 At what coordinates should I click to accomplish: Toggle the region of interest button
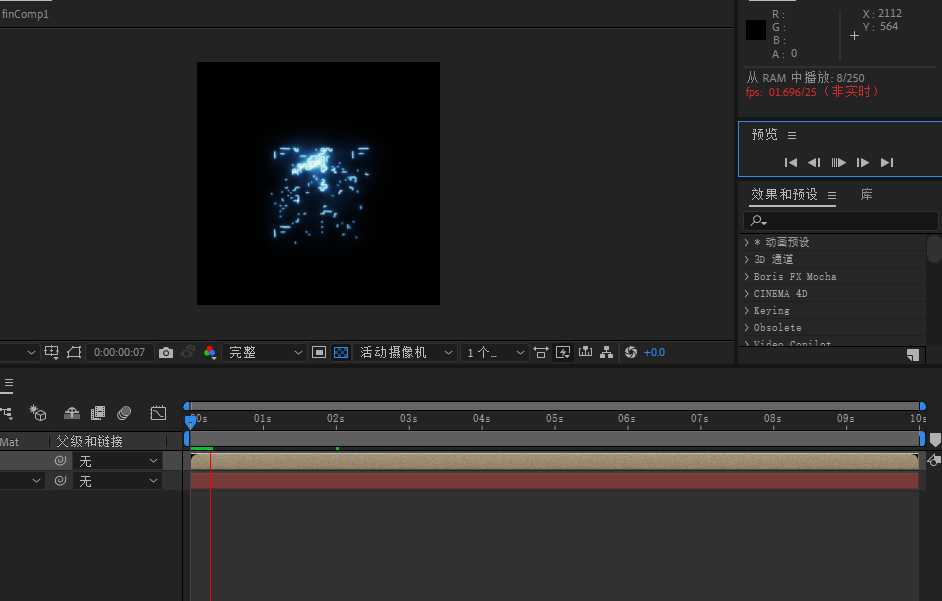pyautogui.click(x=319, y=352)
